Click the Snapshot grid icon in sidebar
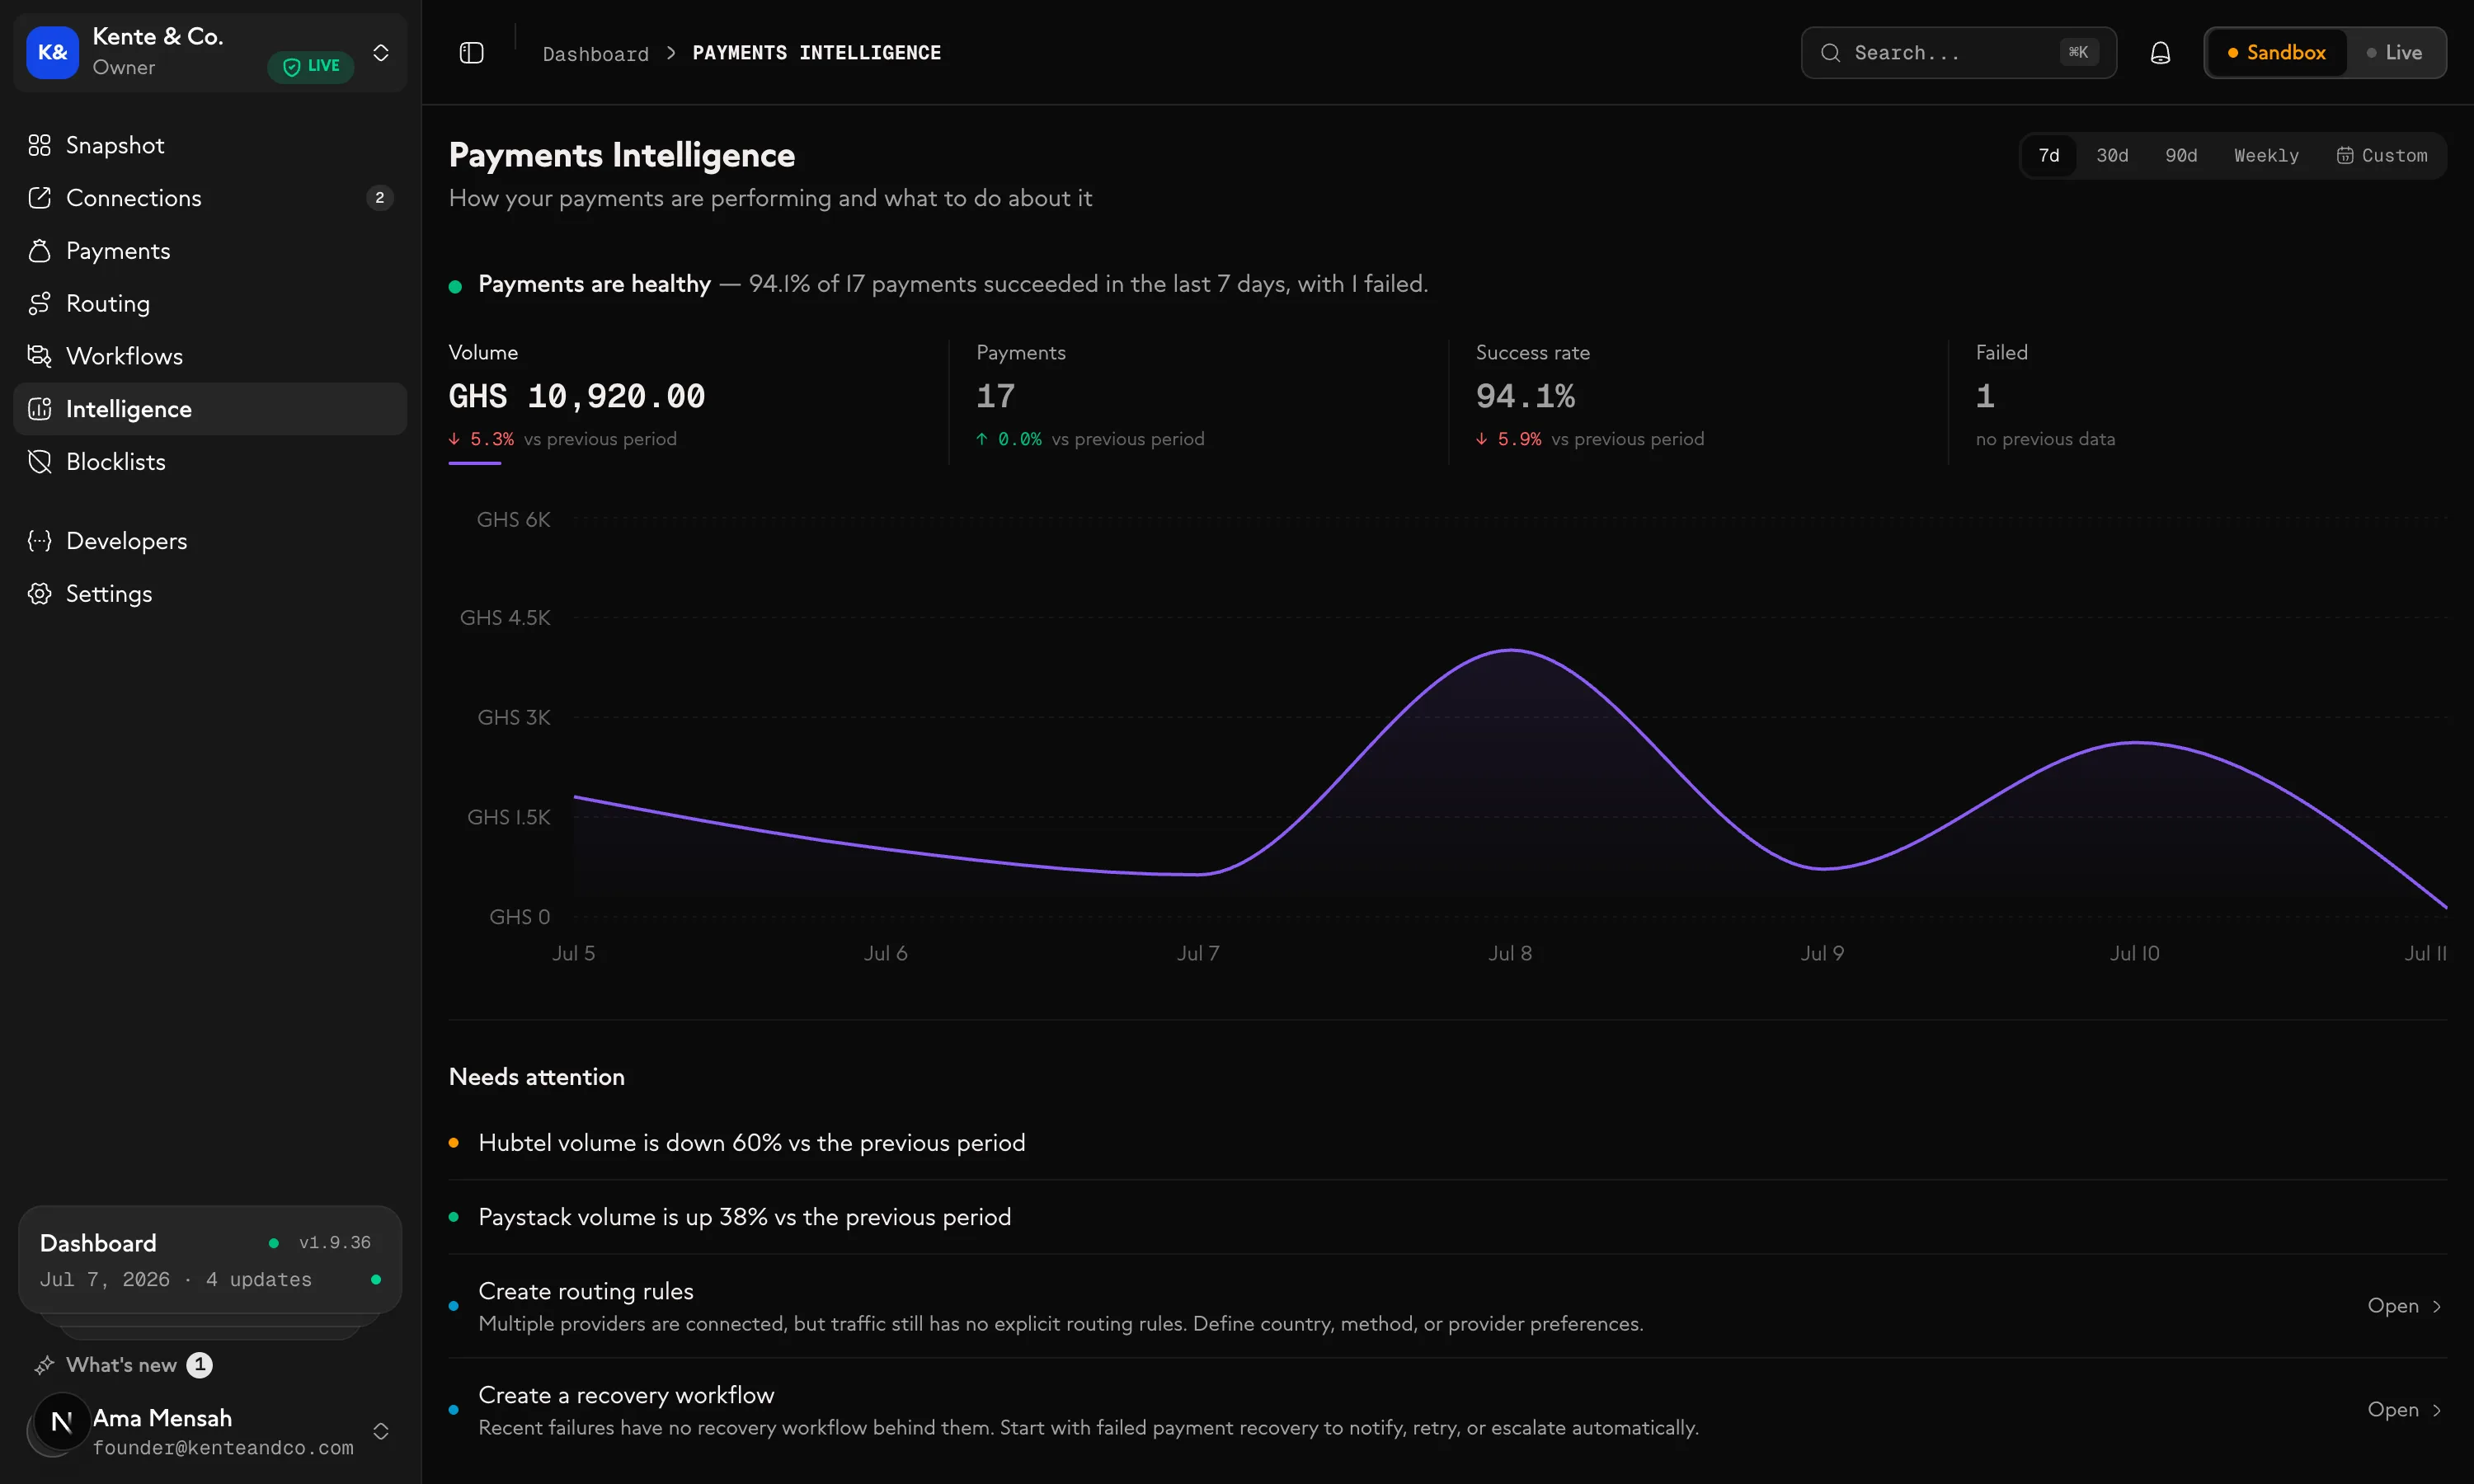The height and width of the screenshot is (1484, 2474). tap(39, 145)
